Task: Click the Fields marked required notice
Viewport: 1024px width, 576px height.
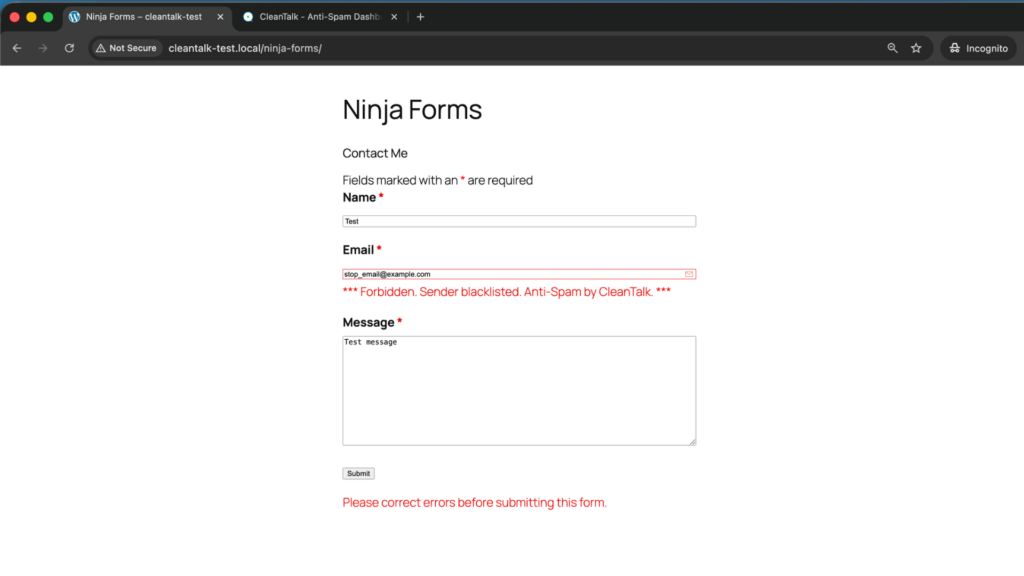Action: [438, 180]
